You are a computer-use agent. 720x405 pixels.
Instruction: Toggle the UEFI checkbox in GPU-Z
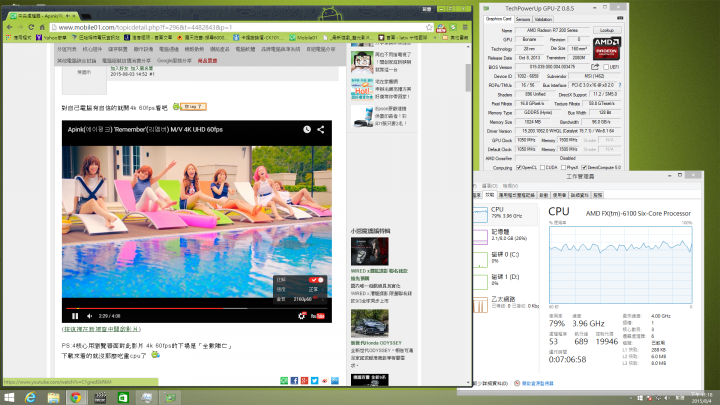(606, 67)
